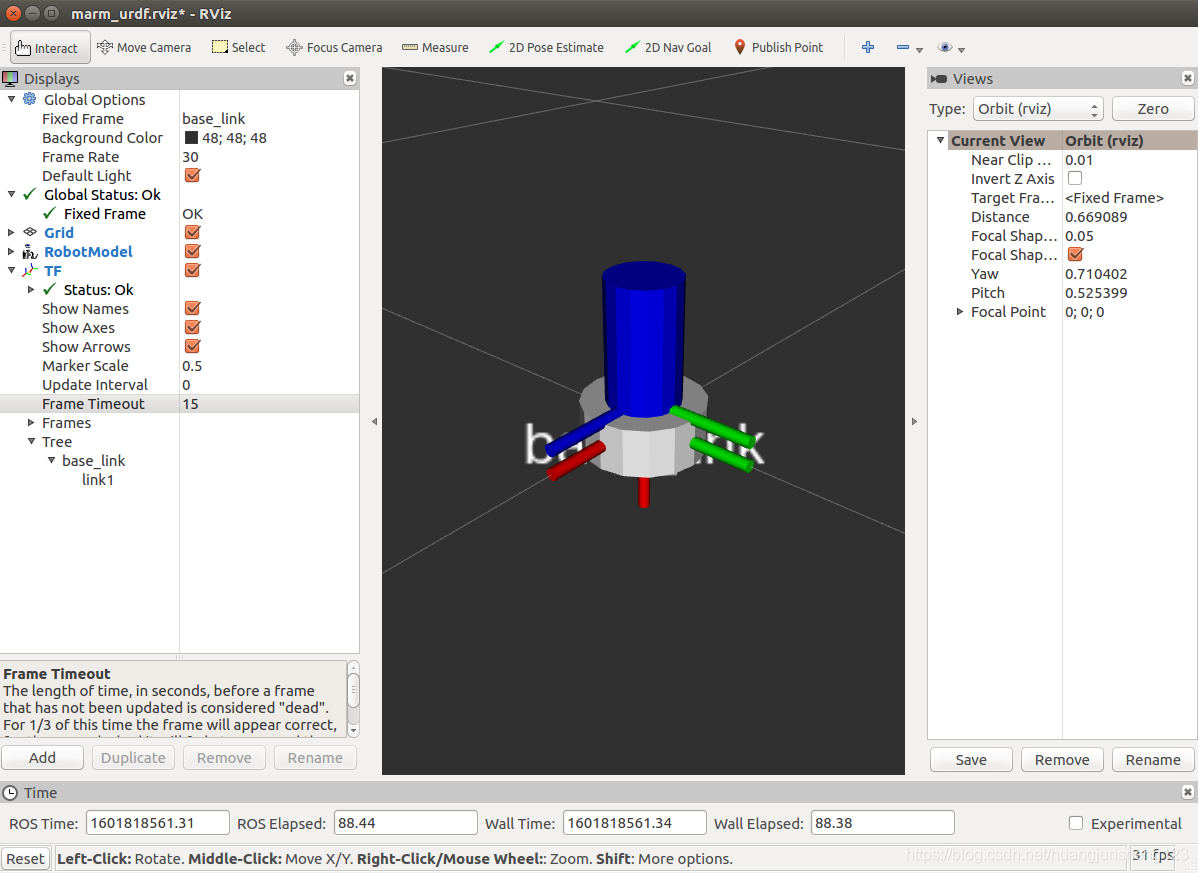Uncheck Show Names
Image resolution: width=1198 pixels, height=873 pixels.
193,308
